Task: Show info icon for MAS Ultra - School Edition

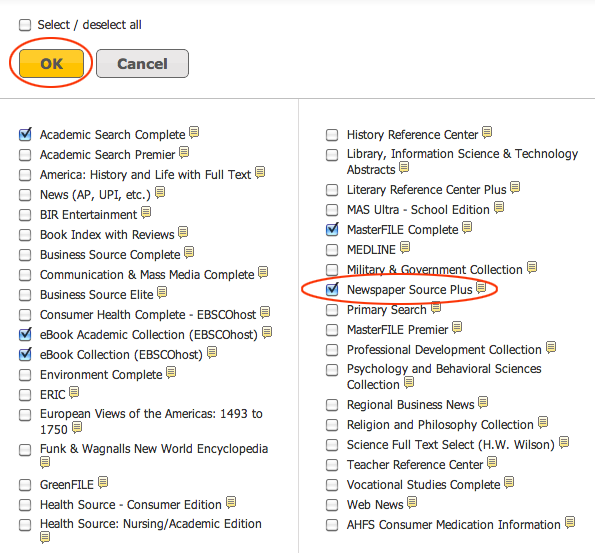Action: pos(499,208)
